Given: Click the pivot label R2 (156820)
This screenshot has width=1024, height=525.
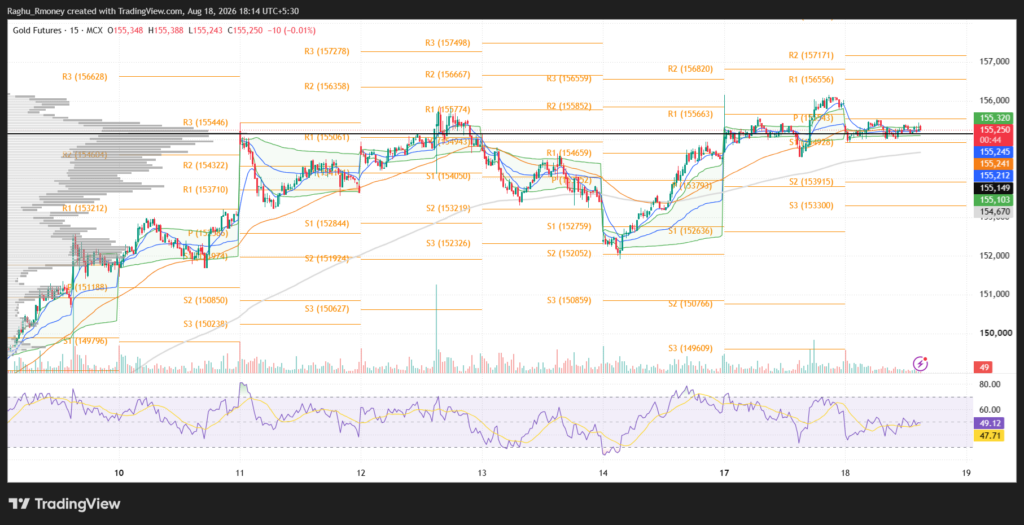Looking at the screenshot, I should click(690, 69).
